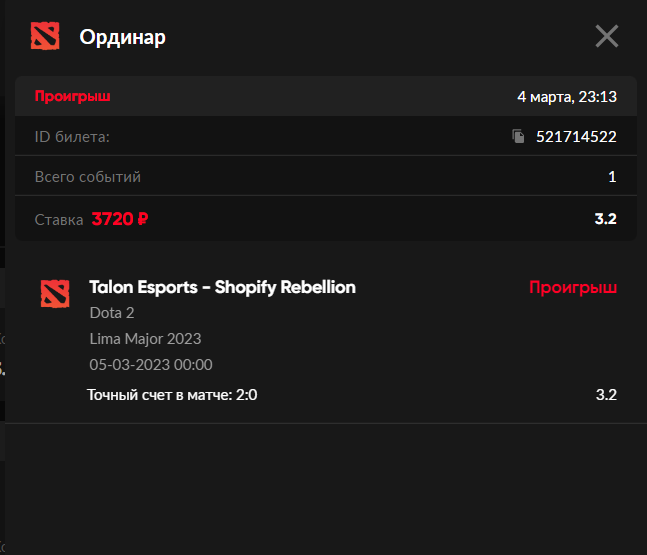Click the ID билета label

coord(72,136)
